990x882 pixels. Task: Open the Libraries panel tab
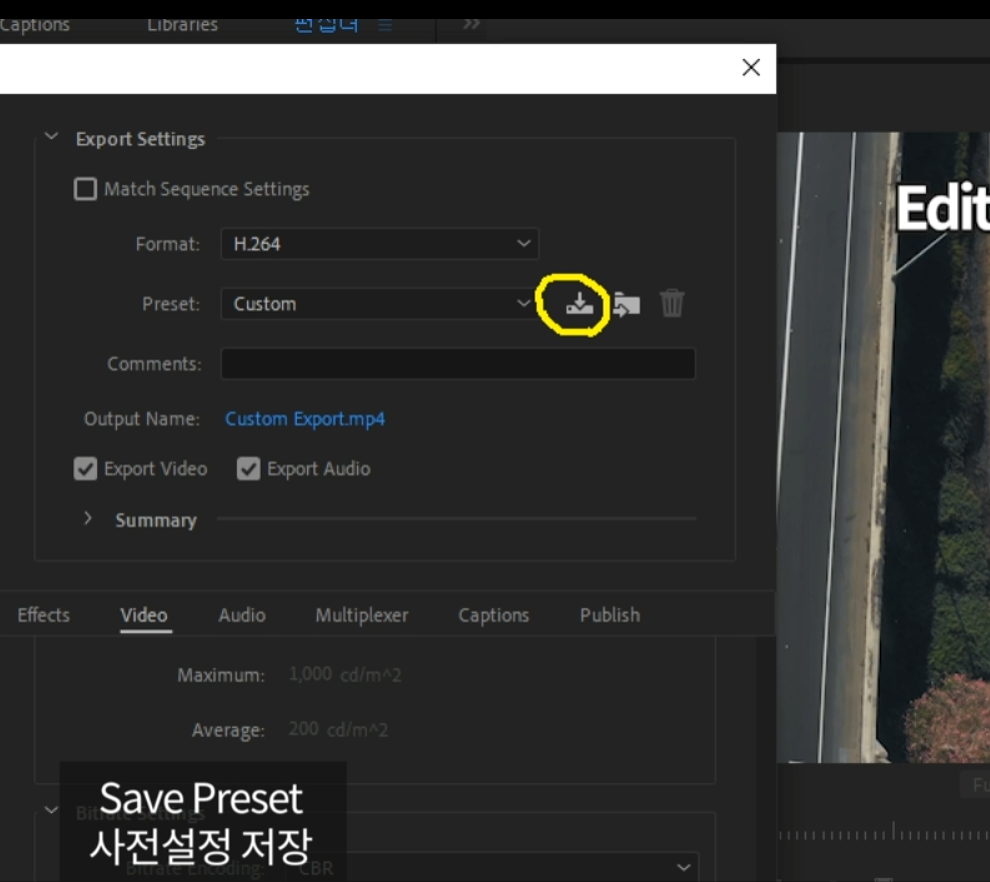(x=182, y=25)
